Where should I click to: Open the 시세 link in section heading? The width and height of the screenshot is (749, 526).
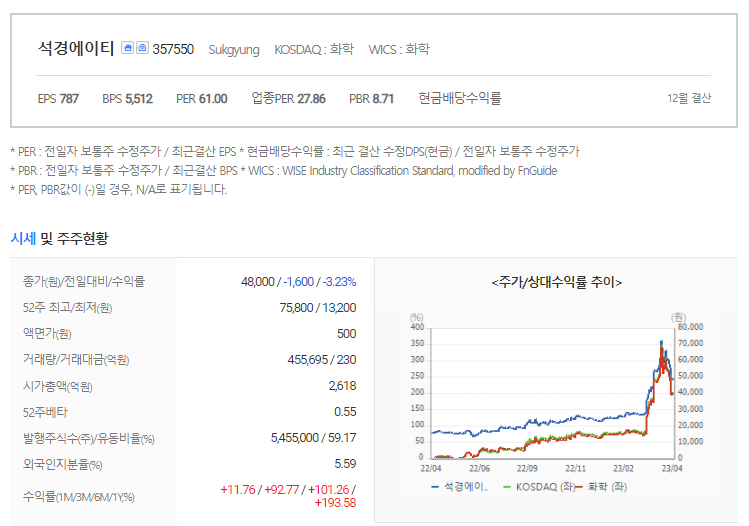coord(23,238)
